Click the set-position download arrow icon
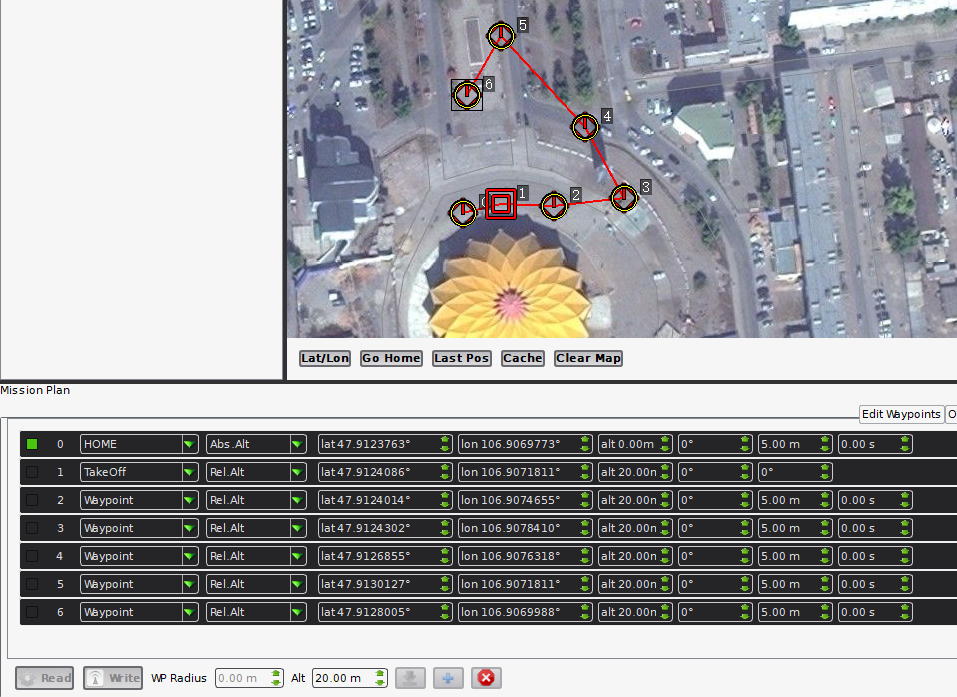 pyautogui.click(x=410, y=678)
